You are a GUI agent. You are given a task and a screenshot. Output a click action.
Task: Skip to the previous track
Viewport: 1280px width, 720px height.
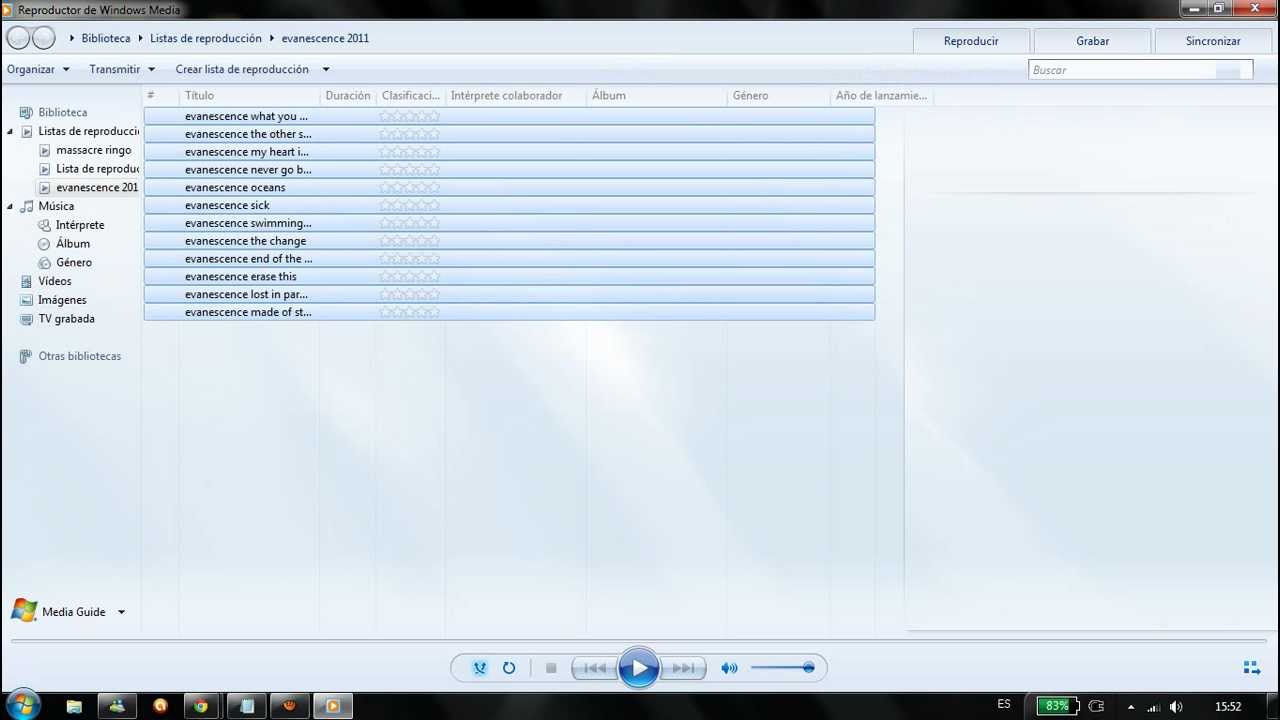596,668
